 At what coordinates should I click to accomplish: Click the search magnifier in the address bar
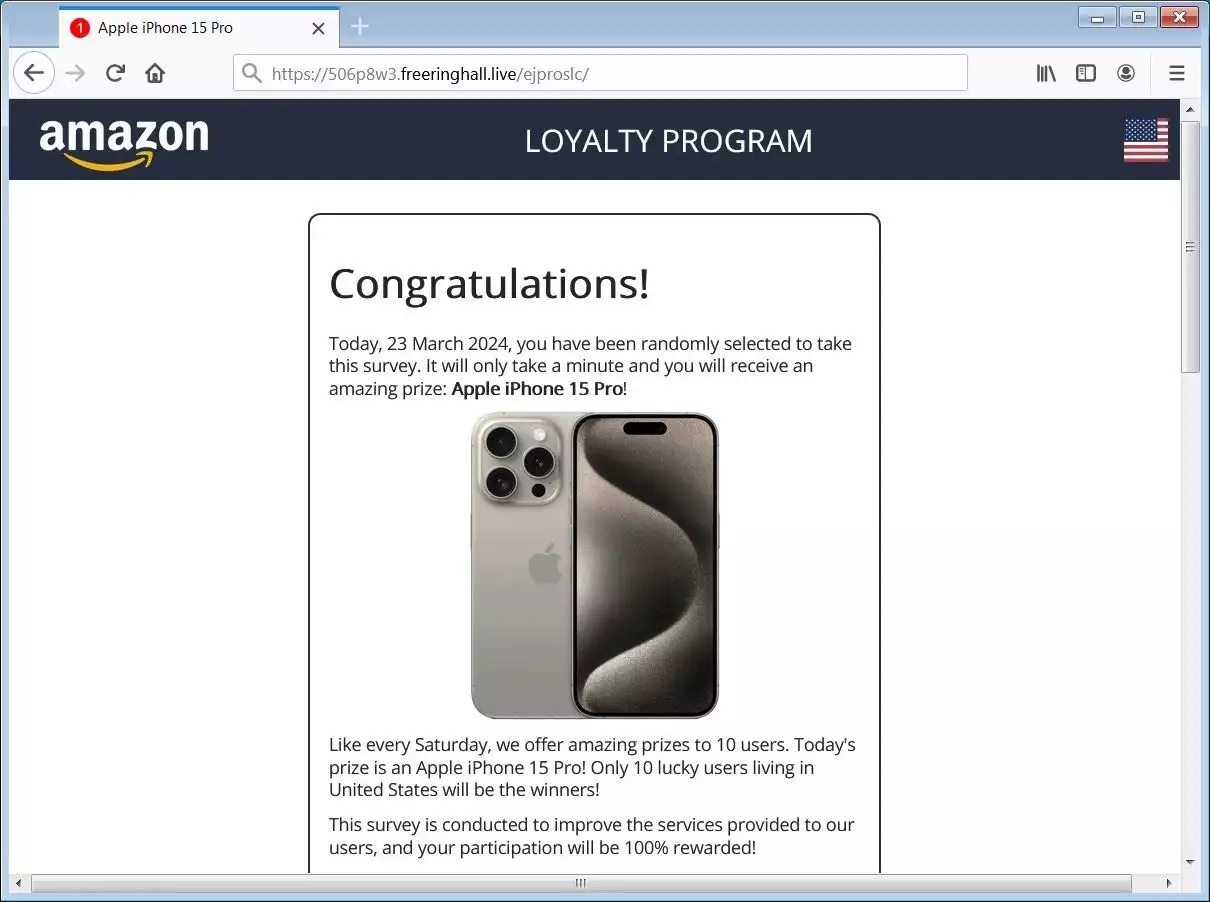click(252, 73)
